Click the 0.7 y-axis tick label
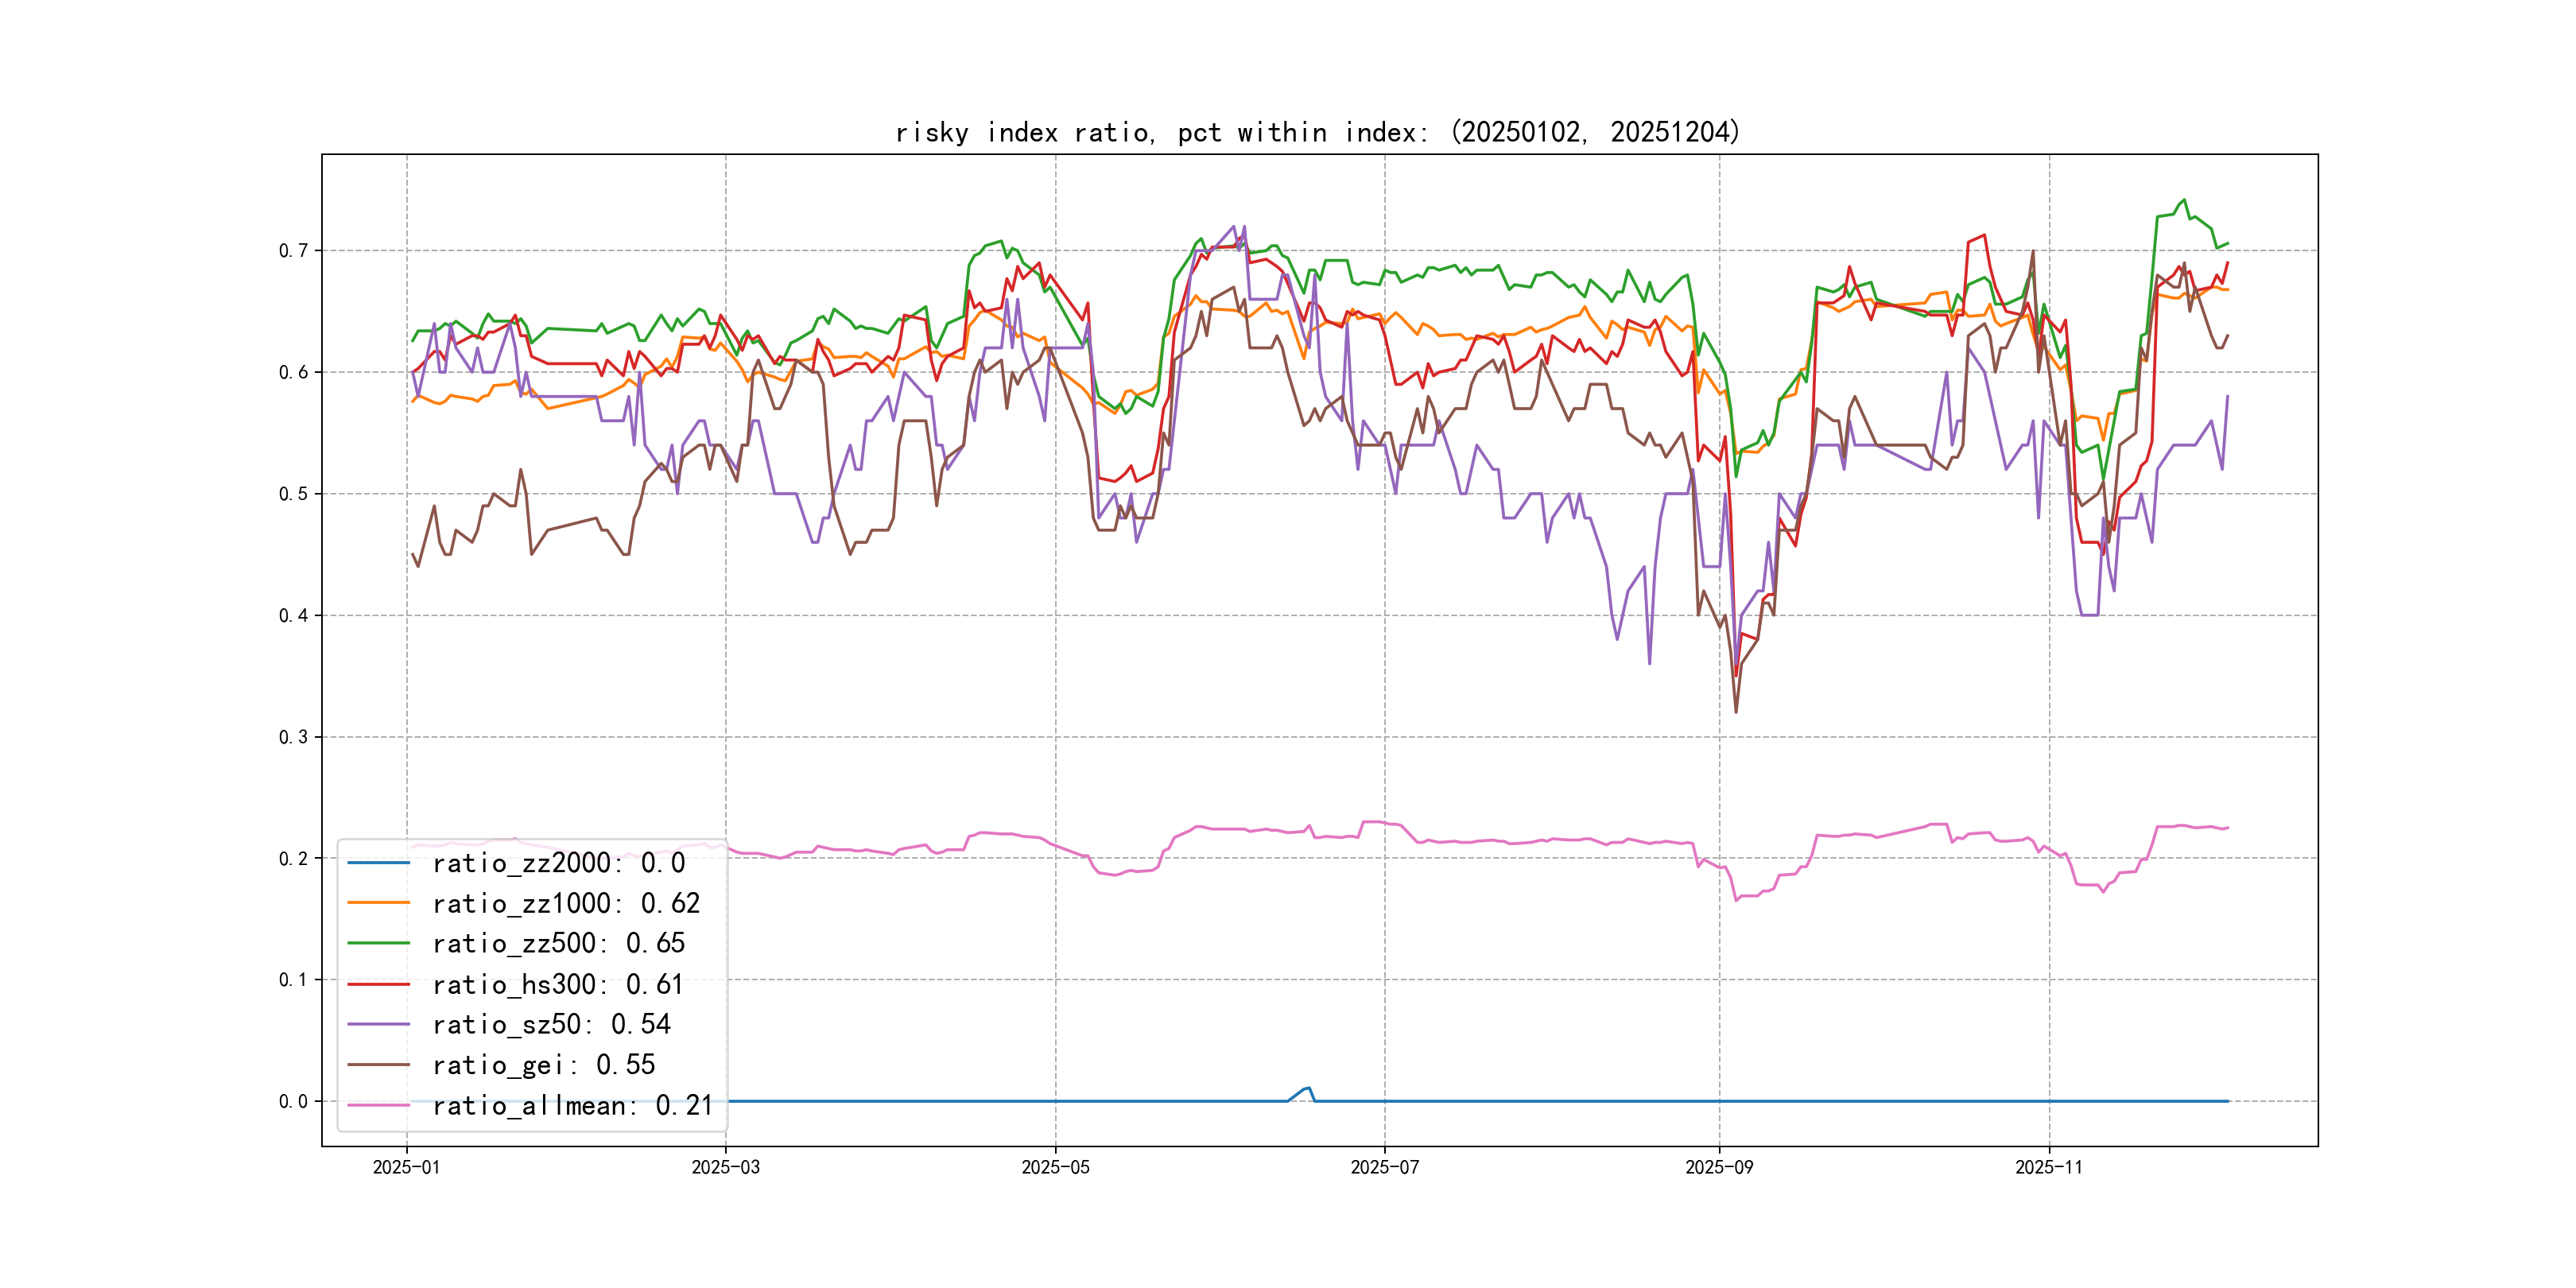The image size is (2576, 1288). click(x=293, y=250)
